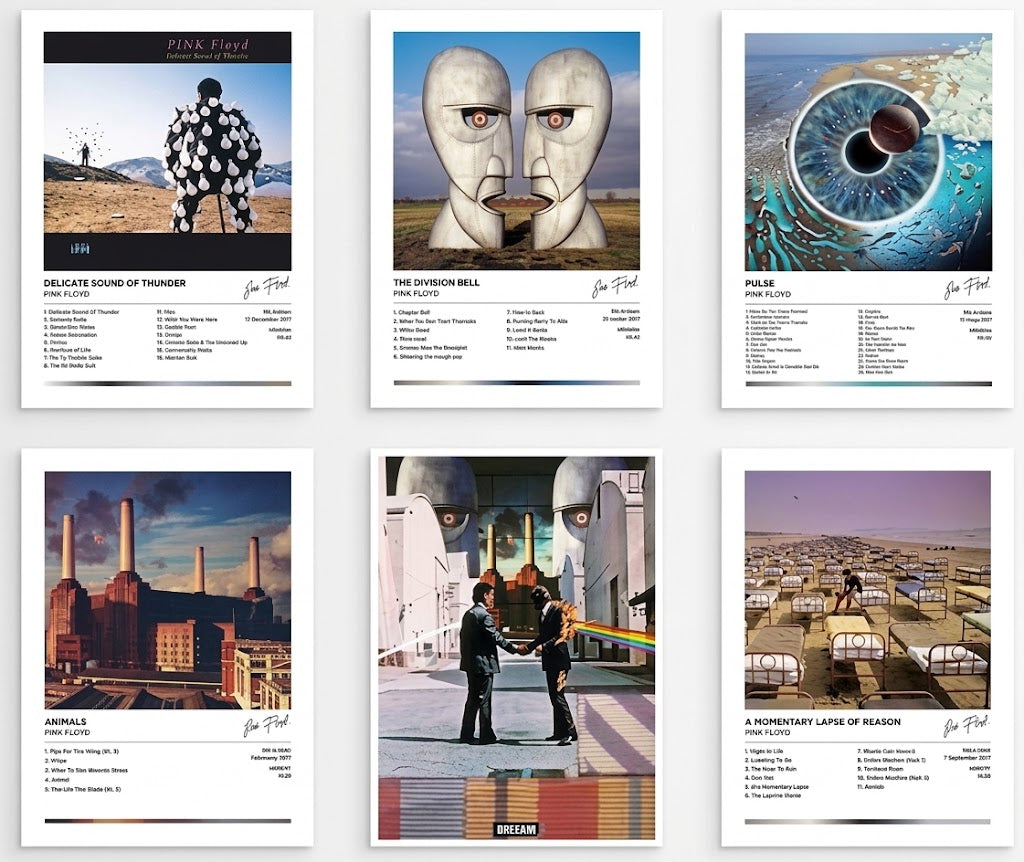Click "PINK FLOYD" under Delicate Sound of Thunder
The height and width of the screenshot is (862, 1024).
point(67,294)
